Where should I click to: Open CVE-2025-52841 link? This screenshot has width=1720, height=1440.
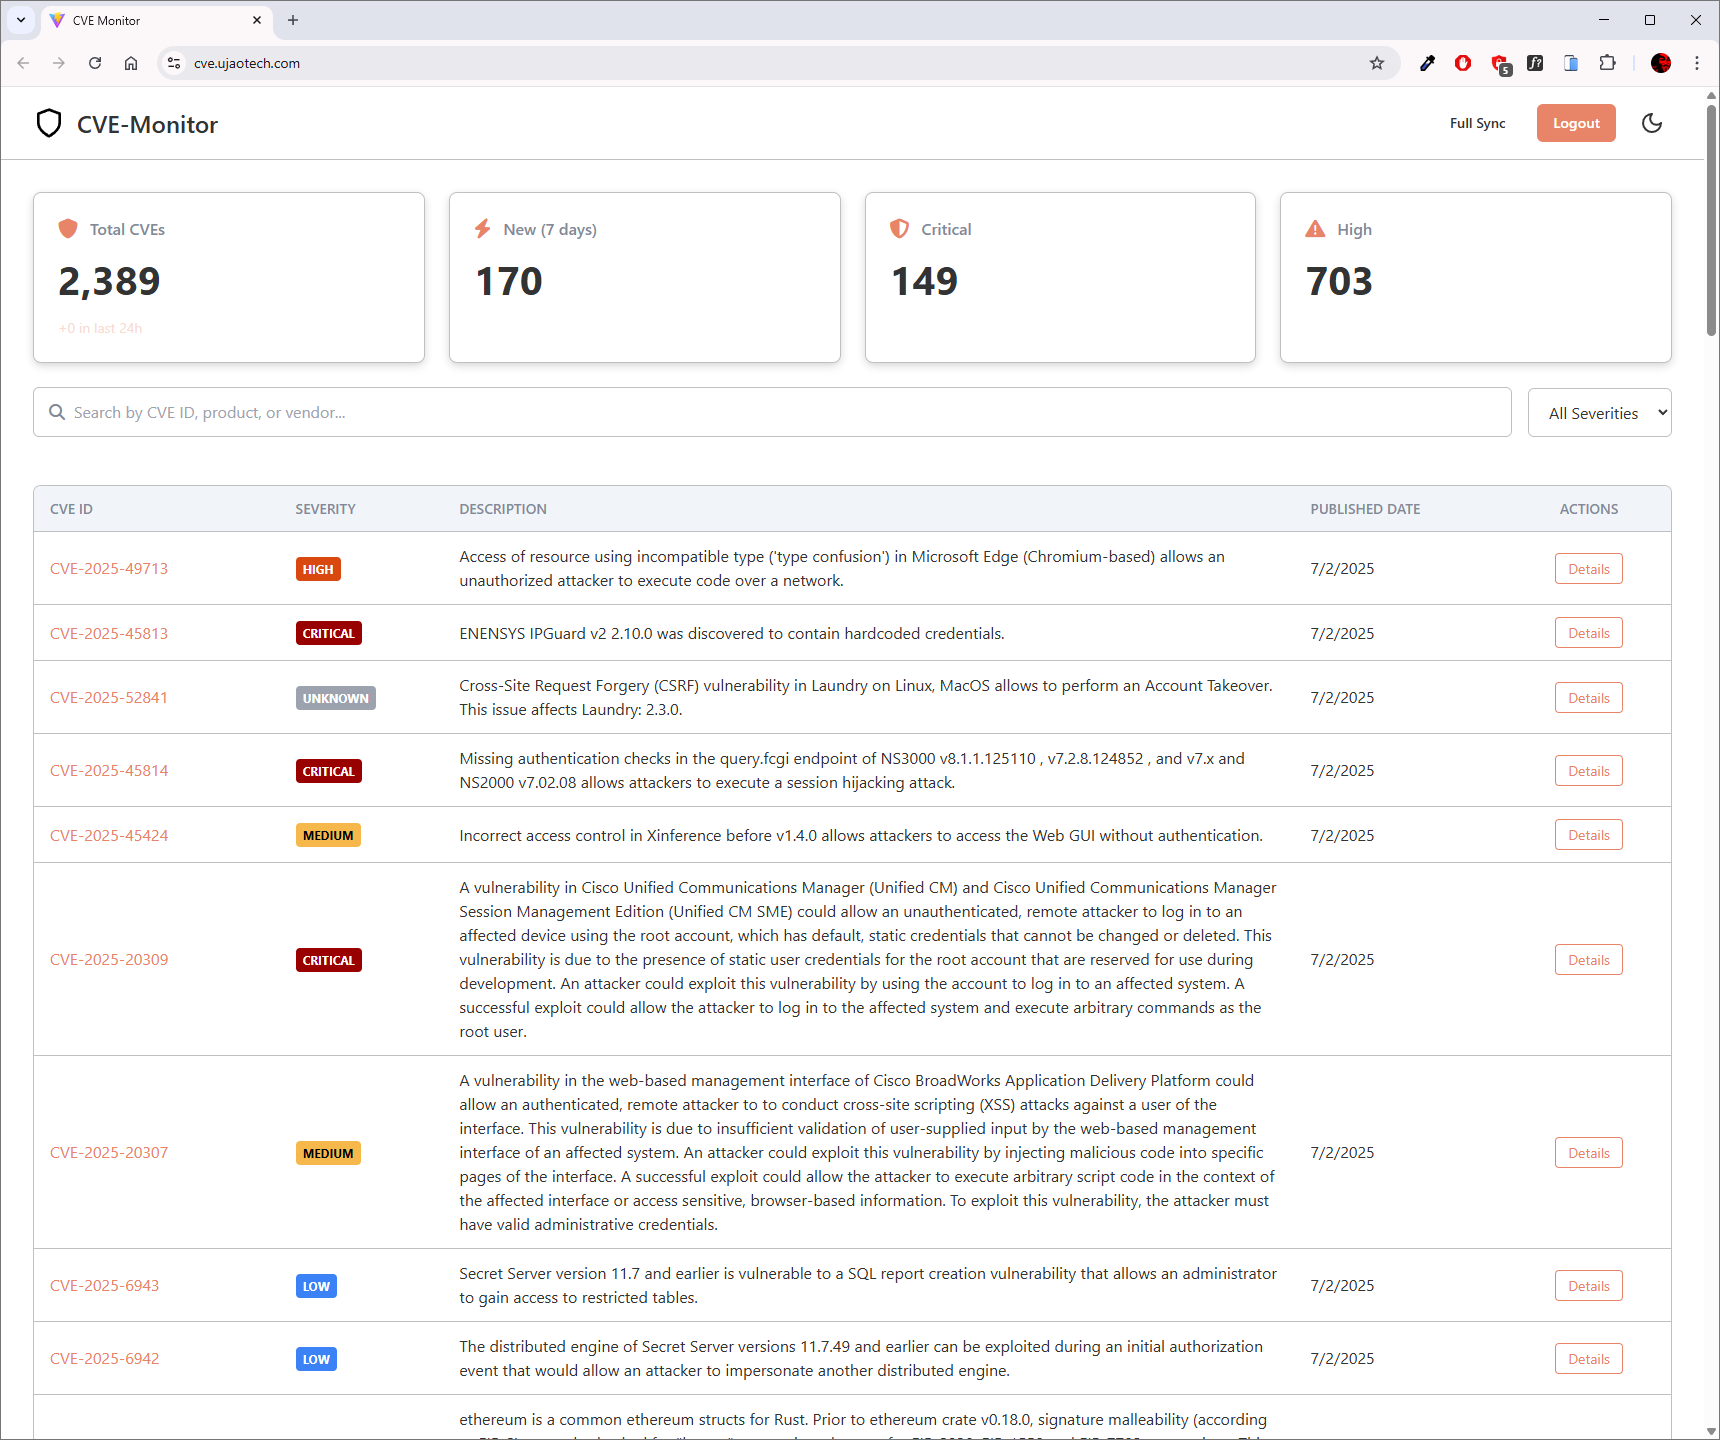pos(109,697)
